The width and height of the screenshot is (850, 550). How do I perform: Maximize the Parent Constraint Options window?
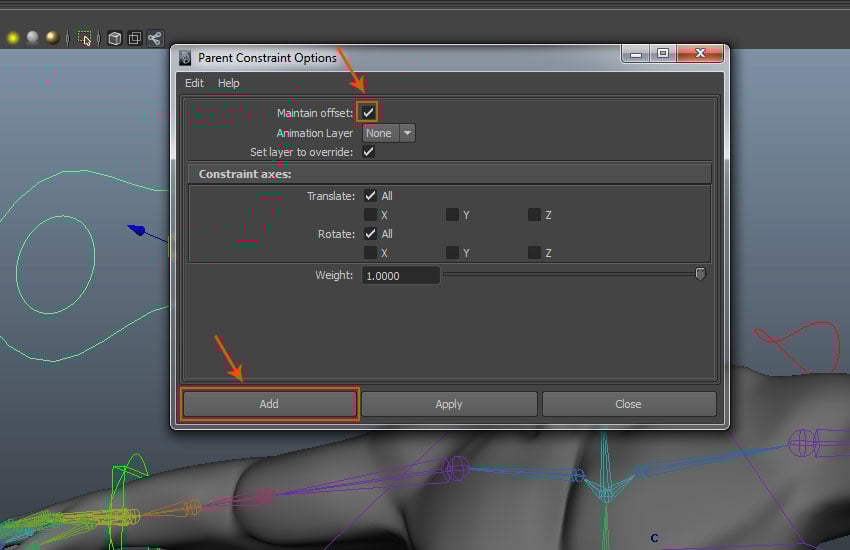coord(662,53)
